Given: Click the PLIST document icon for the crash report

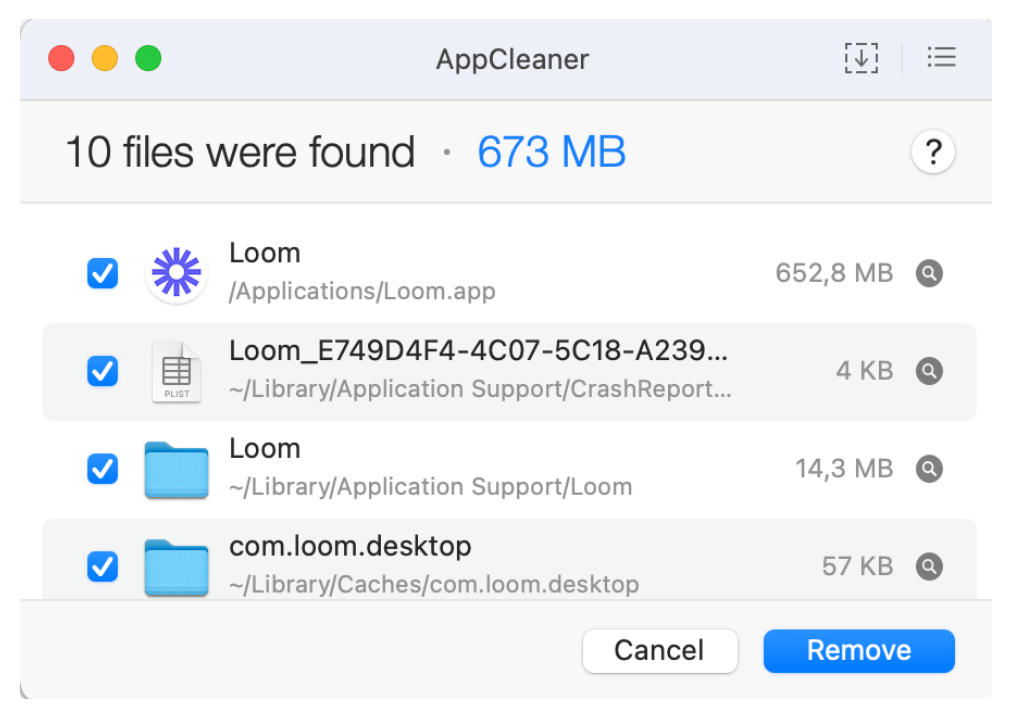Looking at the screenshot, I should click(x=176, y=370).
